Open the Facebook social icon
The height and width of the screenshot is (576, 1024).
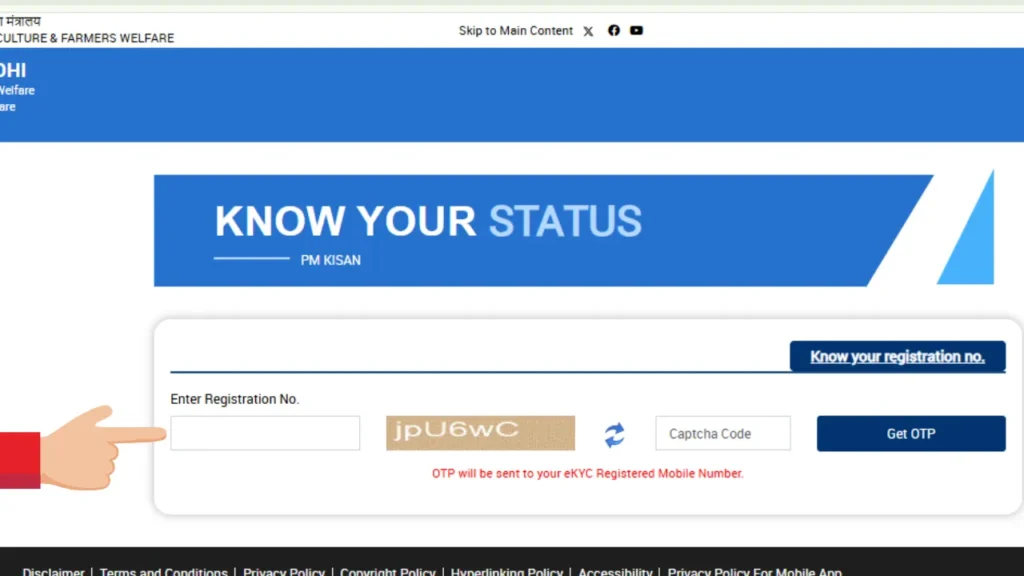(x=614, y=30)
